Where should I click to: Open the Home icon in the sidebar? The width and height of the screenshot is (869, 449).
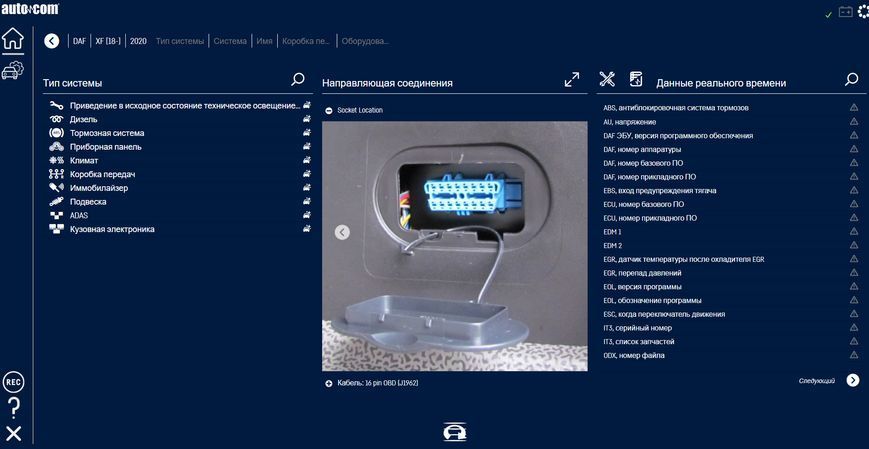point(12,39)
